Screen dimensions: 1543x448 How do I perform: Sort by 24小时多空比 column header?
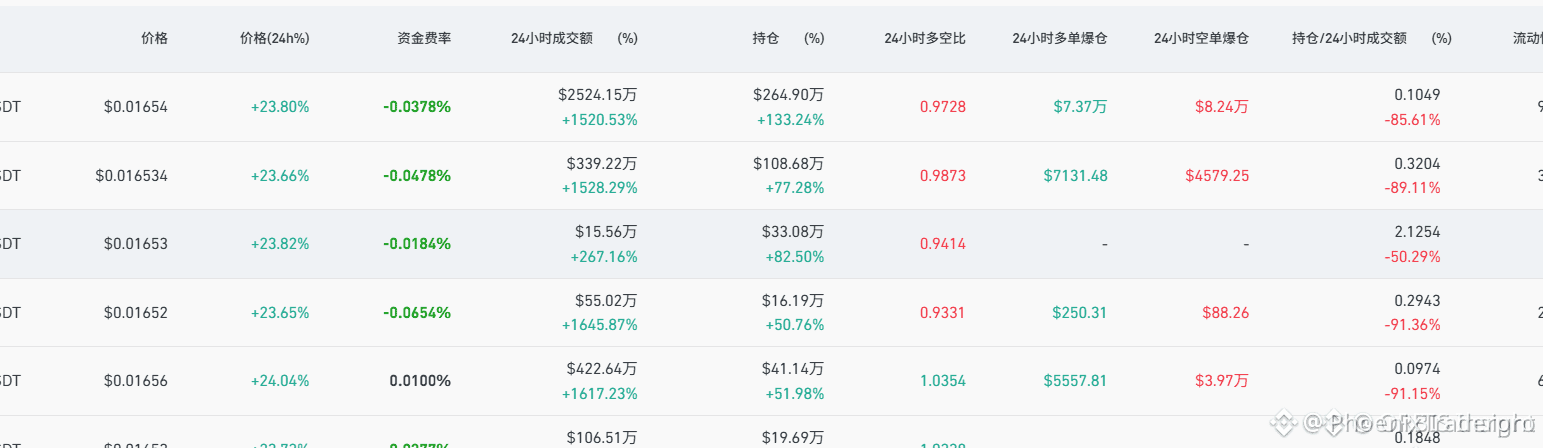pos(925,38)
